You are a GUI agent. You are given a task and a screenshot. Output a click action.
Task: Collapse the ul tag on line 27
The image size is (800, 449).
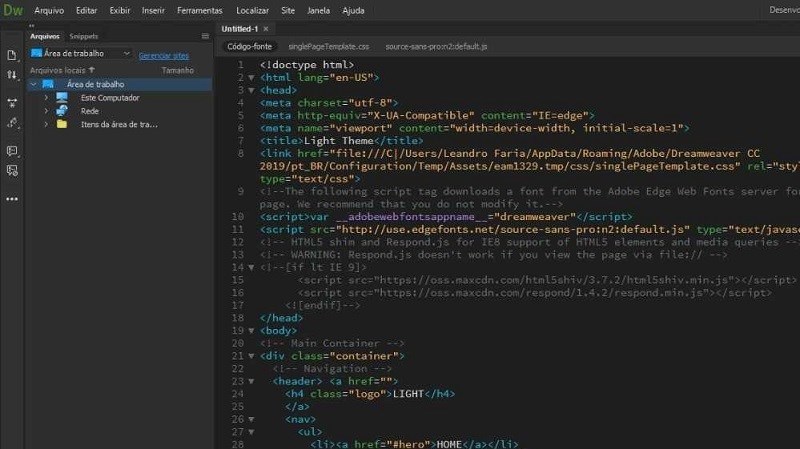(x=251, y=432)
